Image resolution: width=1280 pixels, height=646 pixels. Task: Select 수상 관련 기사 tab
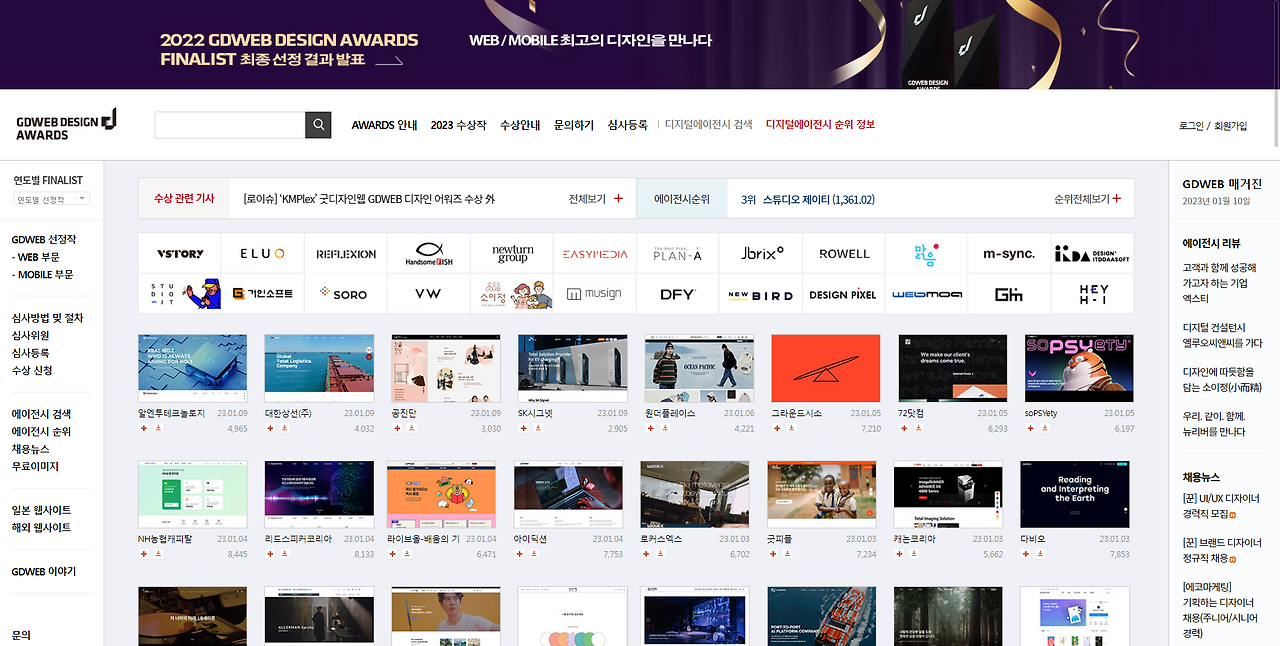pos(184,199)
